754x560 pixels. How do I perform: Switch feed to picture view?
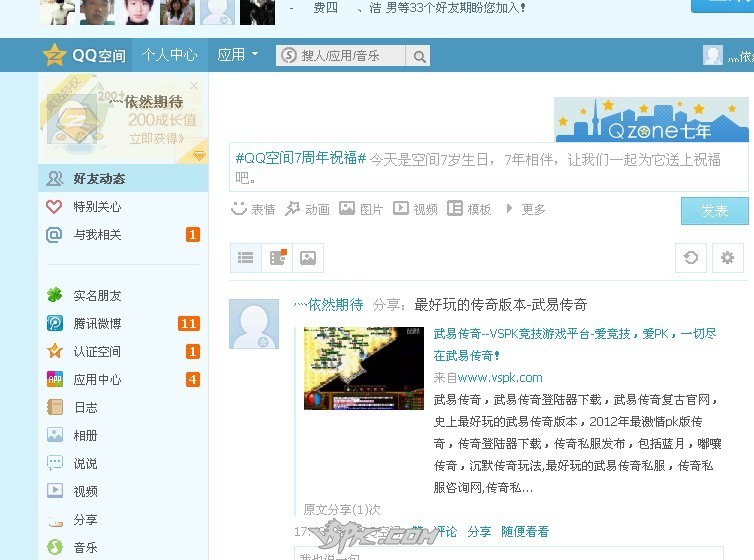pyautogui.click(x=308, y=258)
